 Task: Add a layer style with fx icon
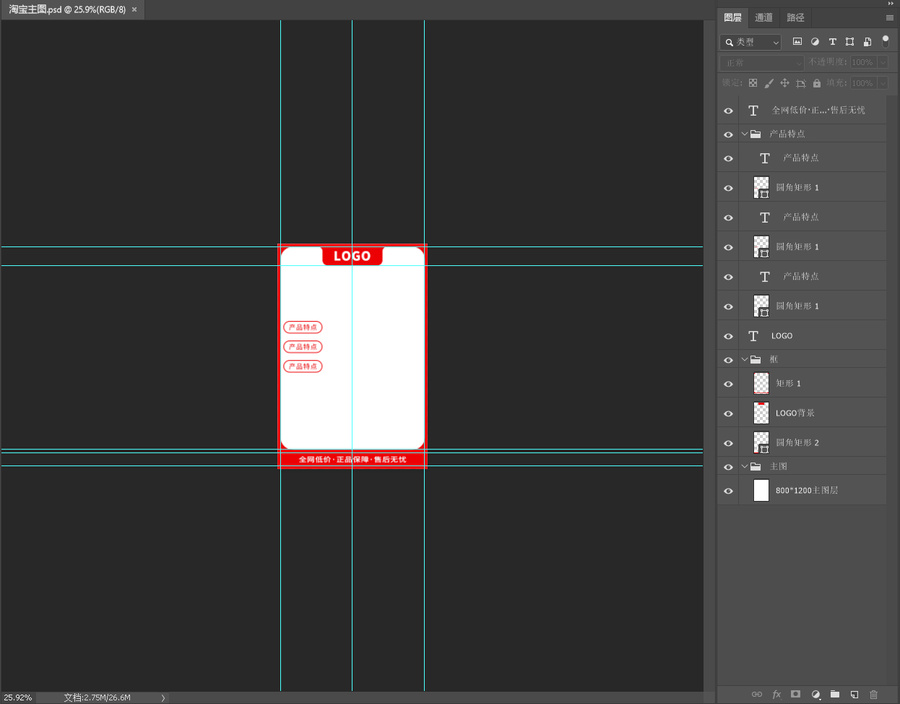(777, 694)
